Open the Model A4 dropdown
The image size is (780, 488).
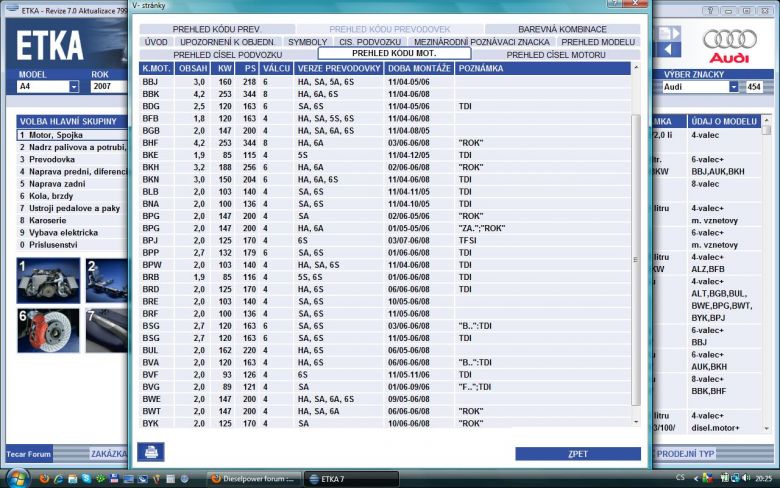coord(74,87)
